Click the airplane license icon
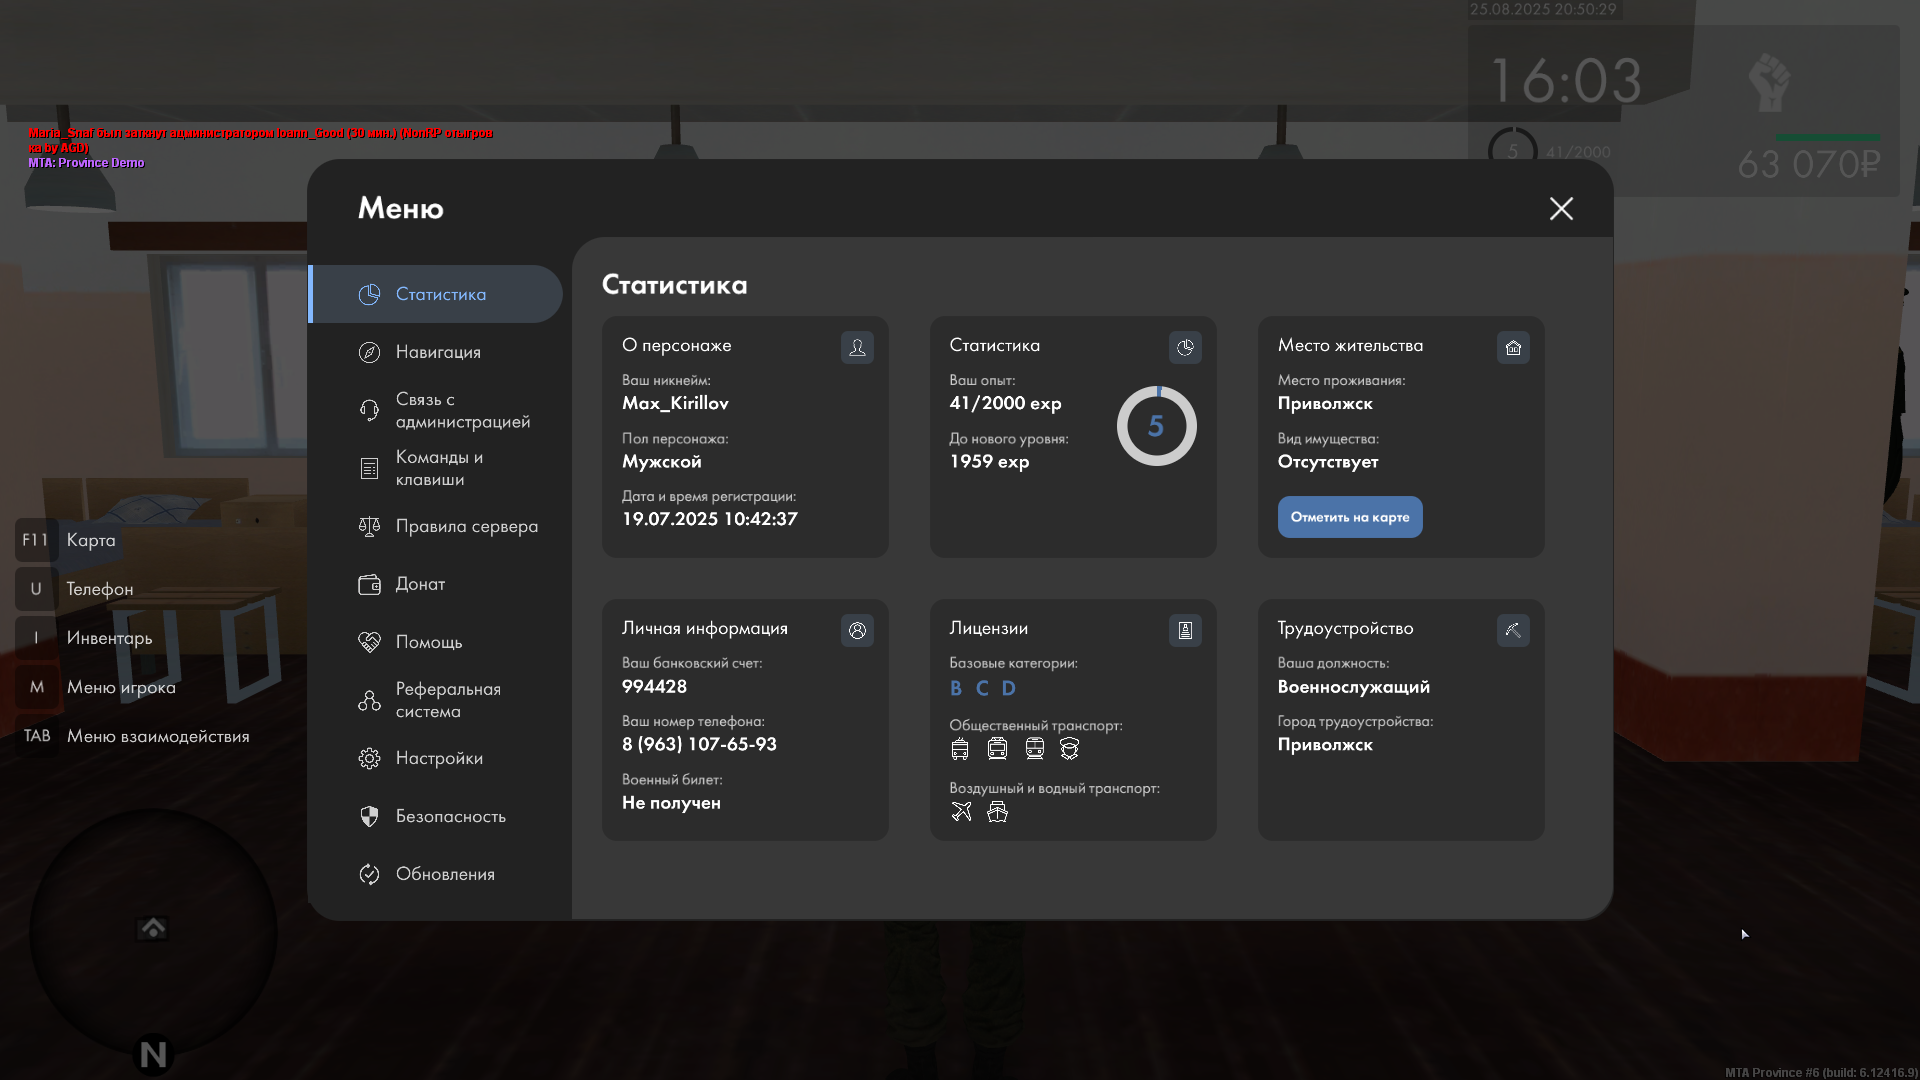 [961, 811]
